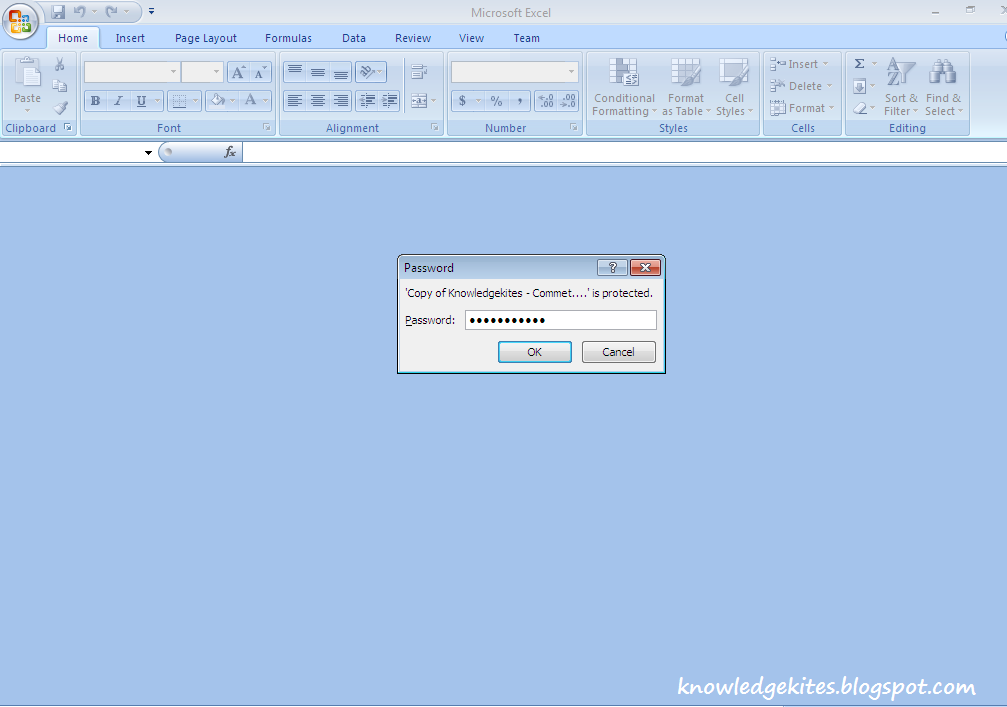Select Middle Align icon
Screen dimensions: 1007x707
[318, 72]
